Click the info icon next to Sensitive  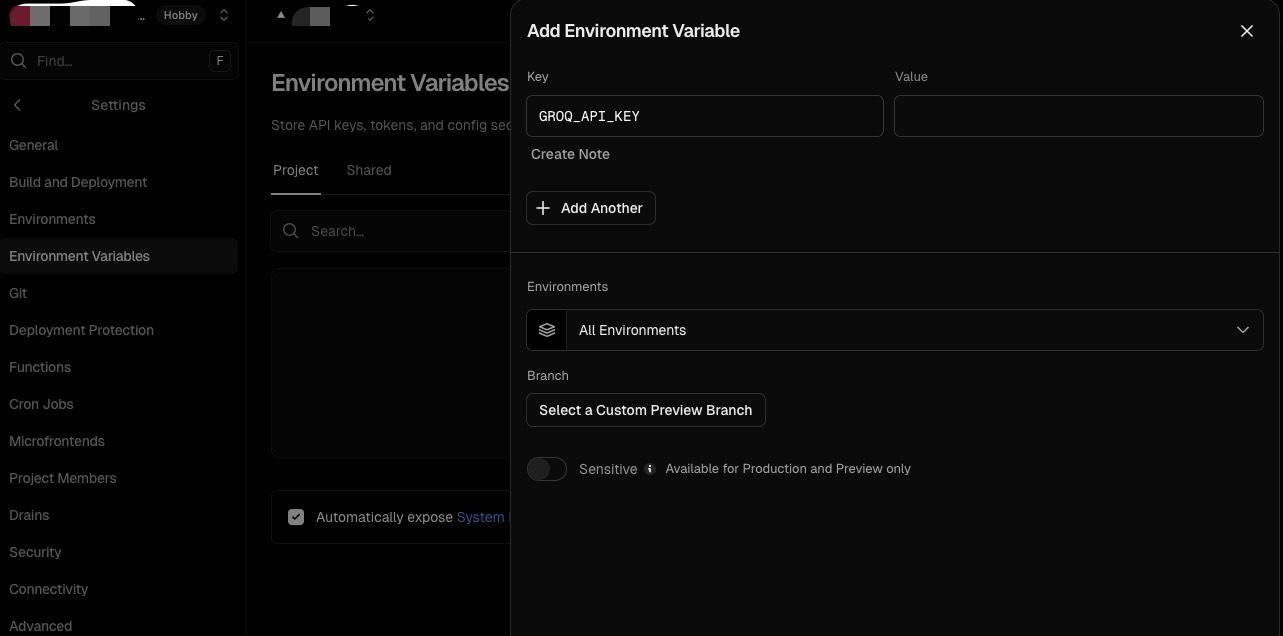pyautogui.click(x=650, y=469)
